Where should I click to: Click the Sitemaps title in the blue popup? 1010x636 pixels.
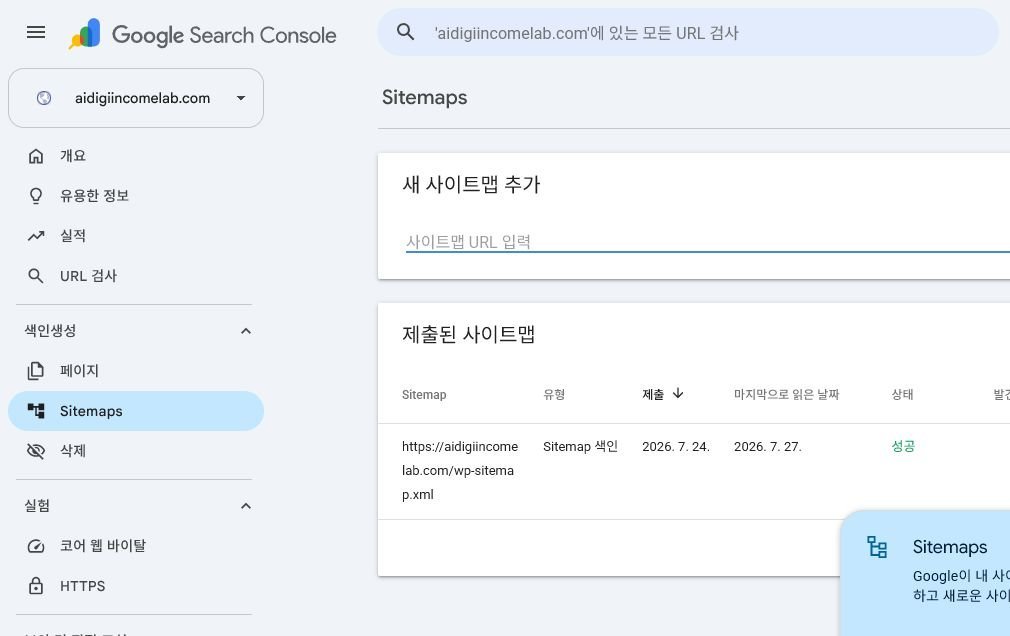pyautogui.click(x=949, y=547)
